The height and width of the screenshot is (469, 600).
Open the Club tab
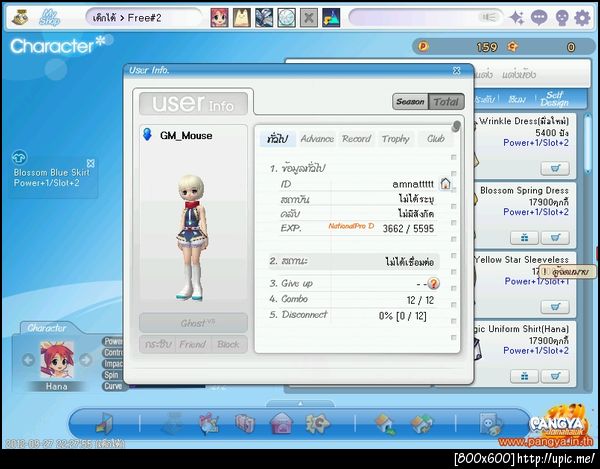coord(435,139)
